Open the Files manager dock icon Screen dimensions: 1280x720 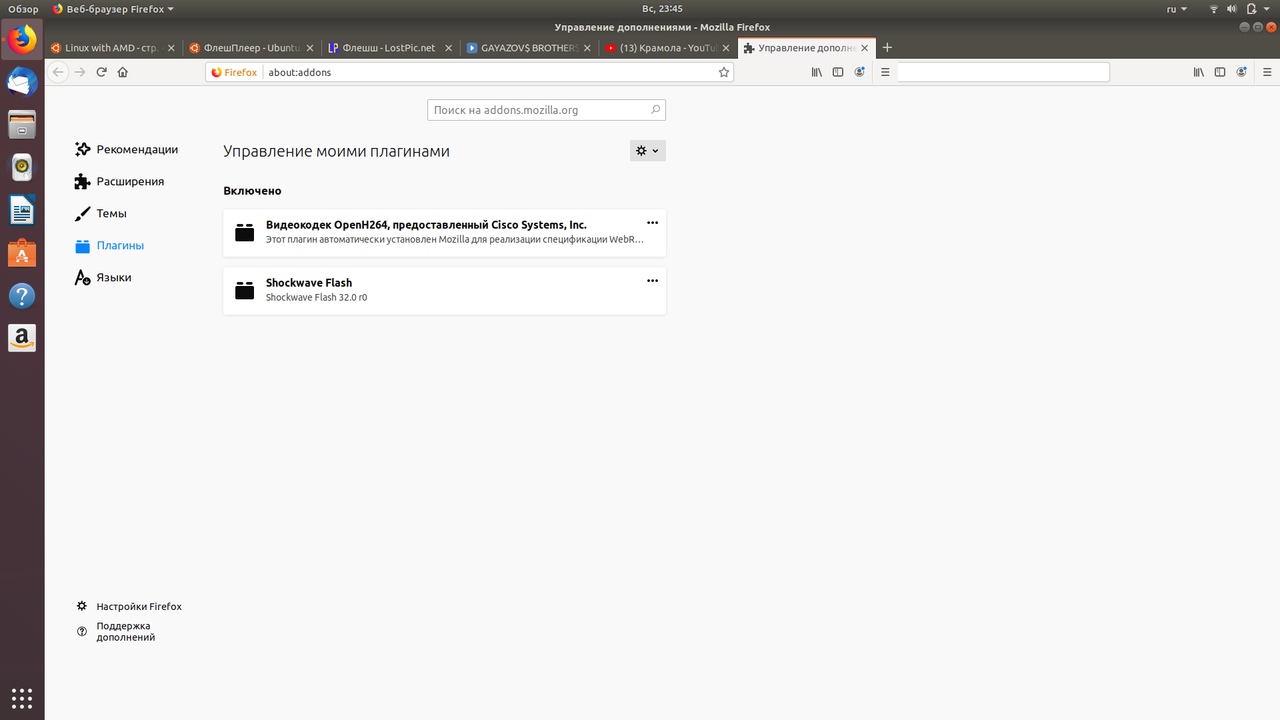(x=22, y=125)
